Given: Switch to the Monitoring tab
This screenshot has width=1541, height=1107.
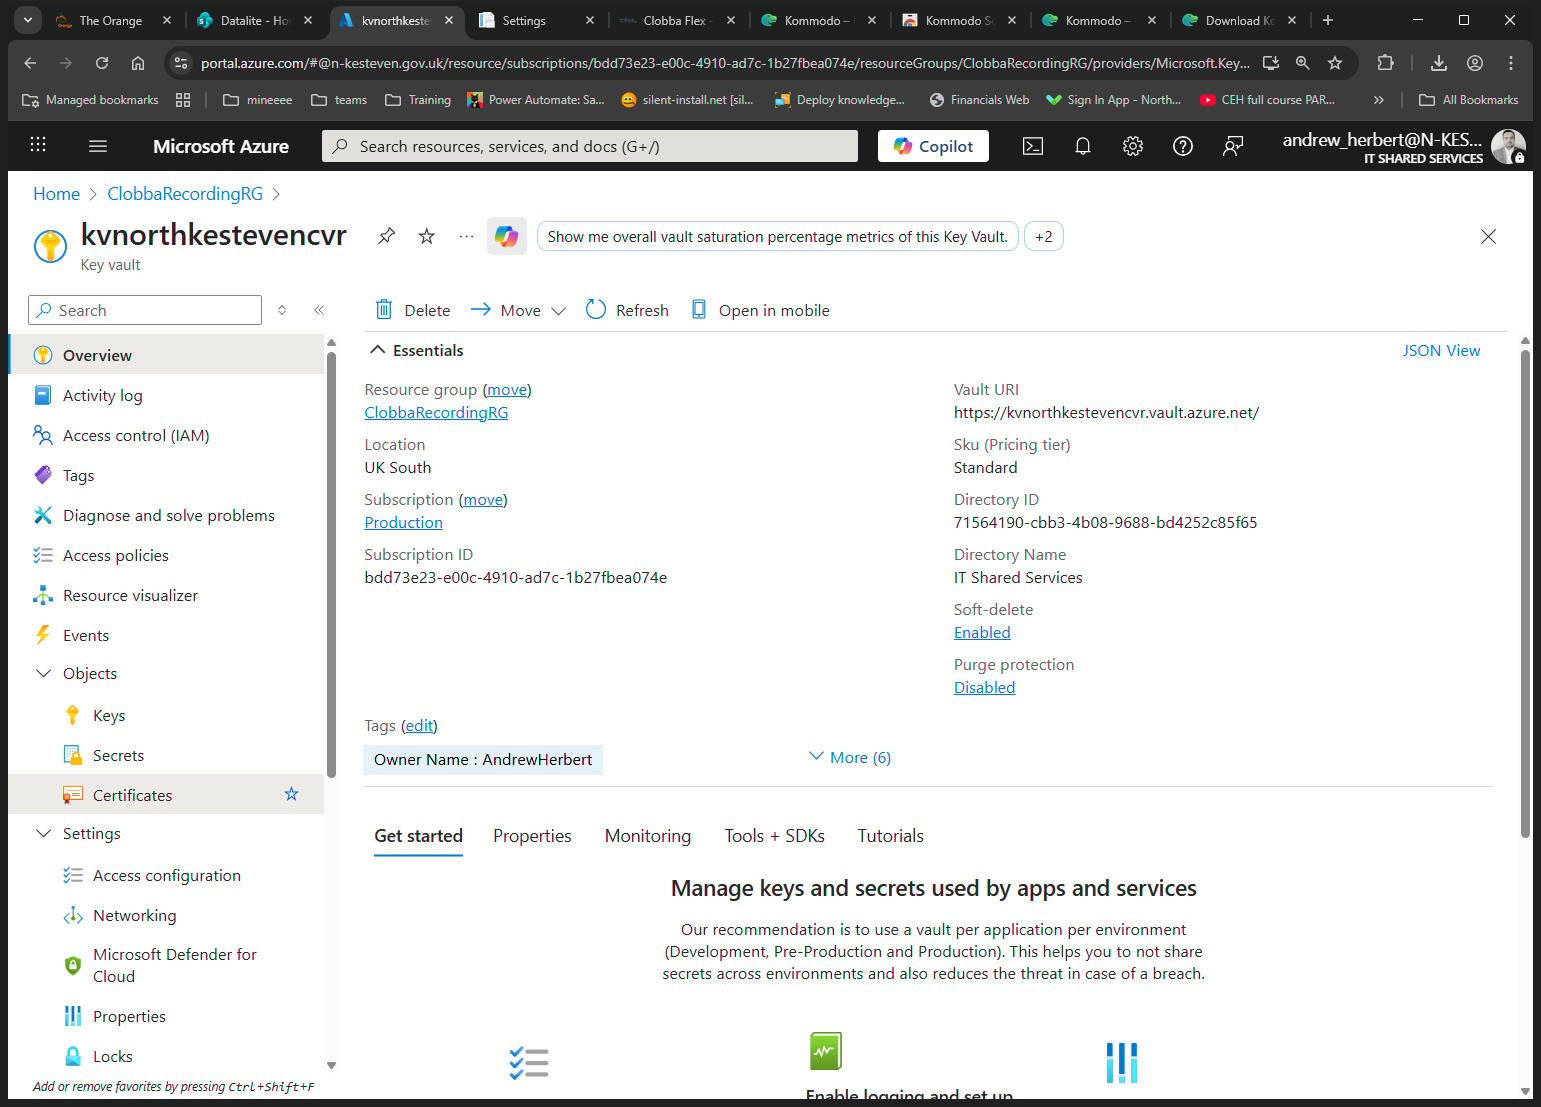Looking at the screenshot, I should [x=648, y=836].
